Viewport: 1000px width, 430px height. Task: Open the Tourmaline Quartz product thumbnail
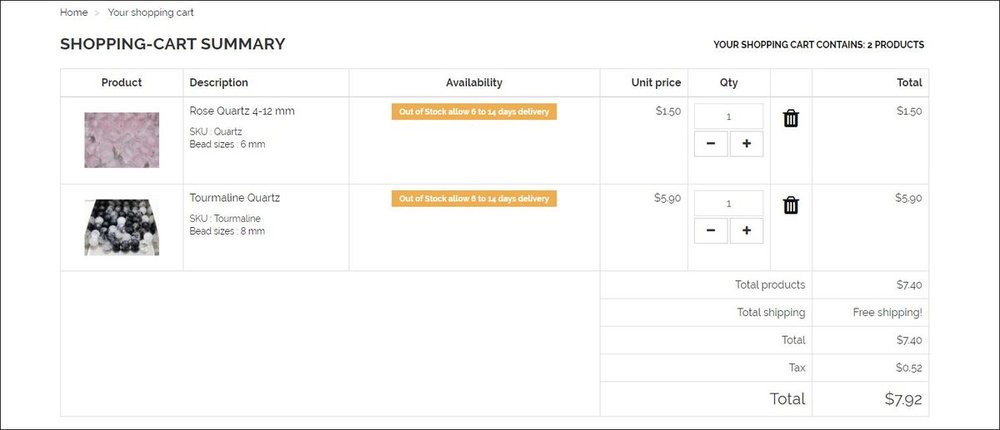(121, 227)
